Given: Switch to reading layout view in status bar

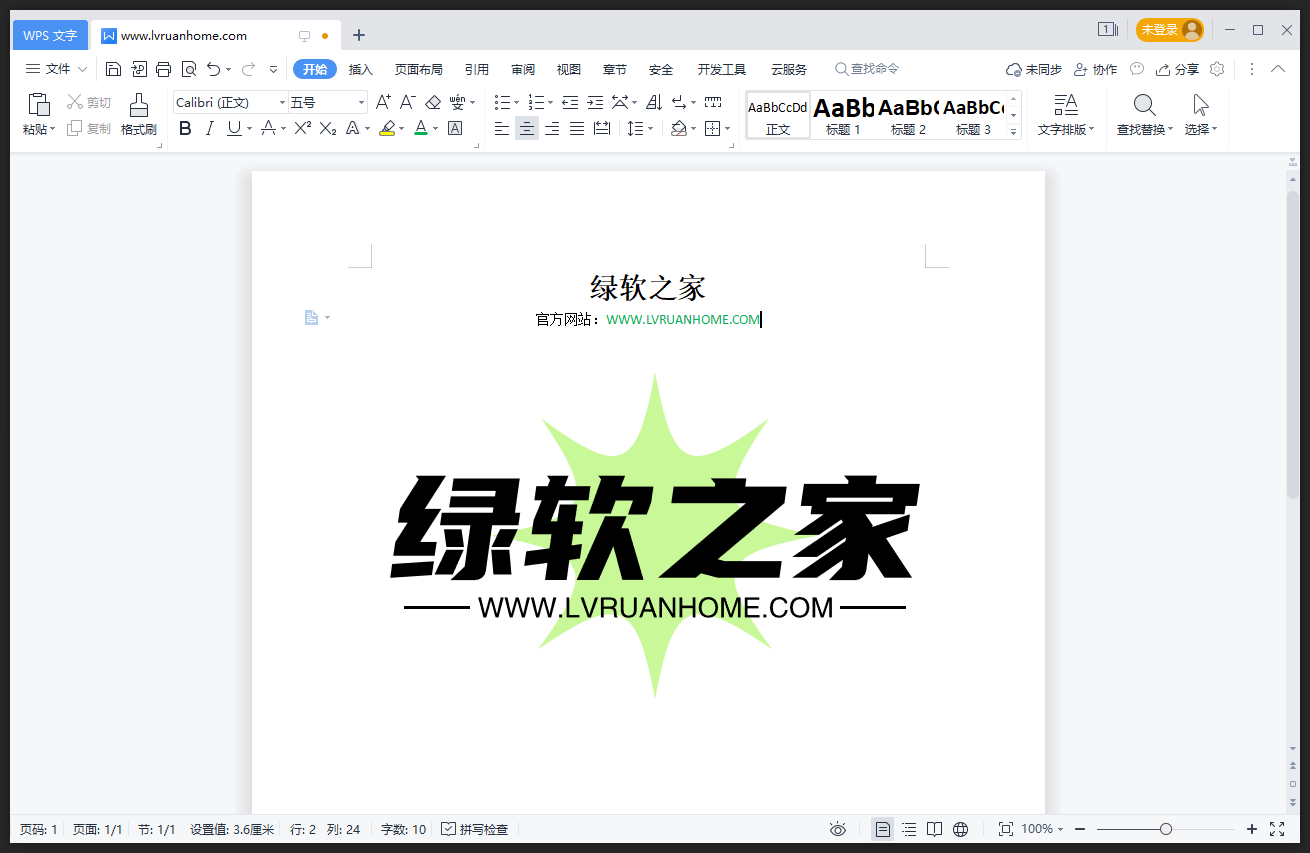Looking at the screenshot, I should [934, 829].
